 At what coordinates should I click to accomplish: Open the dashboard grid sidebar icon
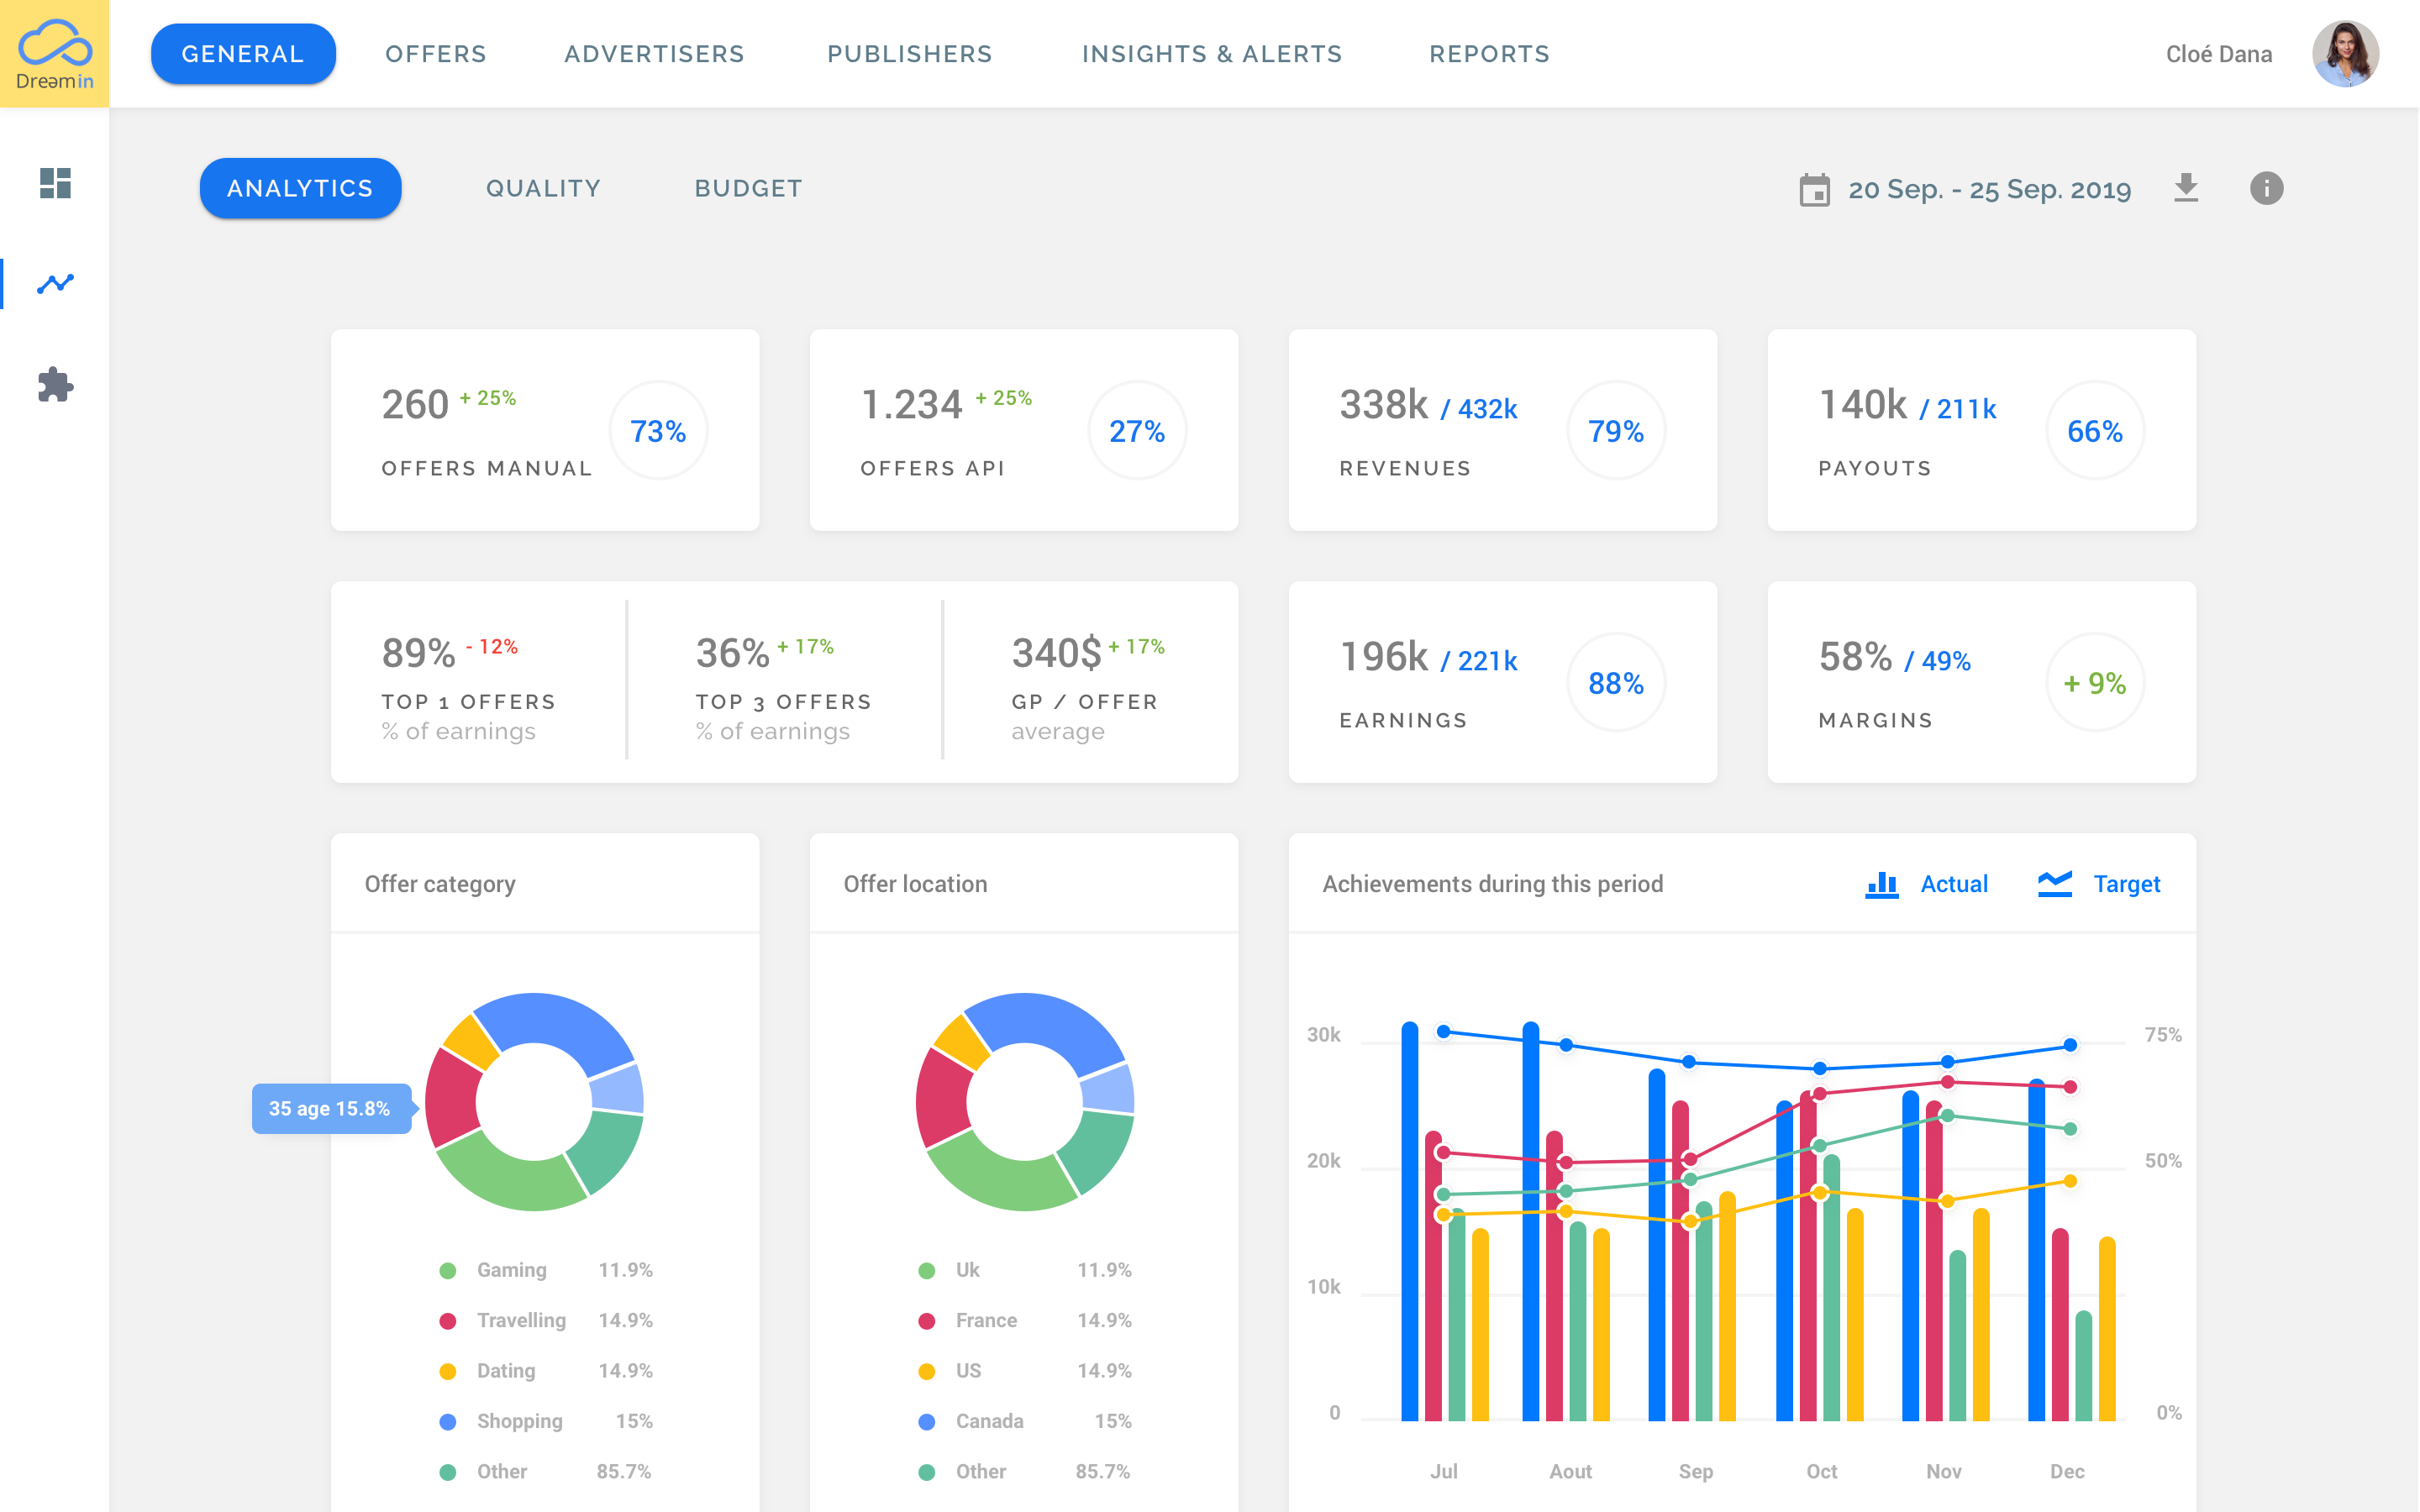55,183
